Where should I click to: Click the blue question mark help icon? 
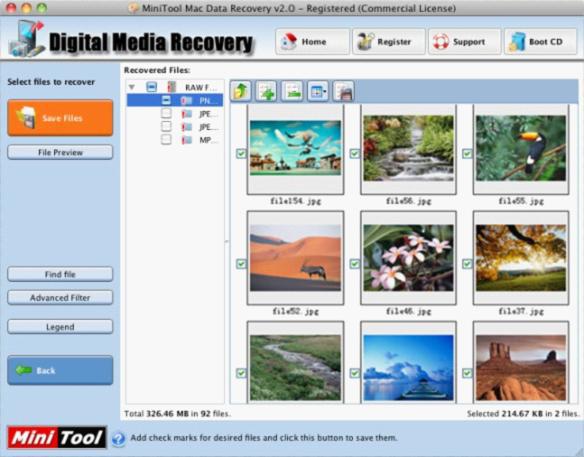click(118, 438)
